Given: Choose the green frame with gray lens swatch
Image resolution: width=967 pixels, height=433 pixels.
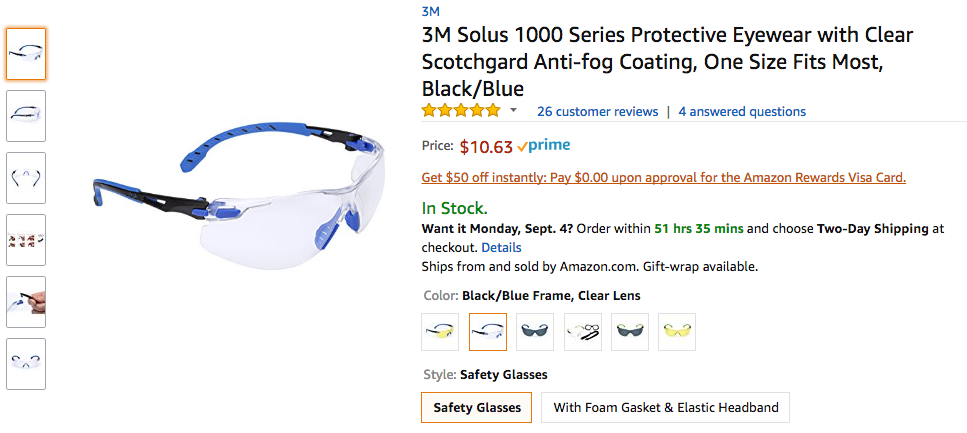Looking at the screenshot, I should click(630, 332).
